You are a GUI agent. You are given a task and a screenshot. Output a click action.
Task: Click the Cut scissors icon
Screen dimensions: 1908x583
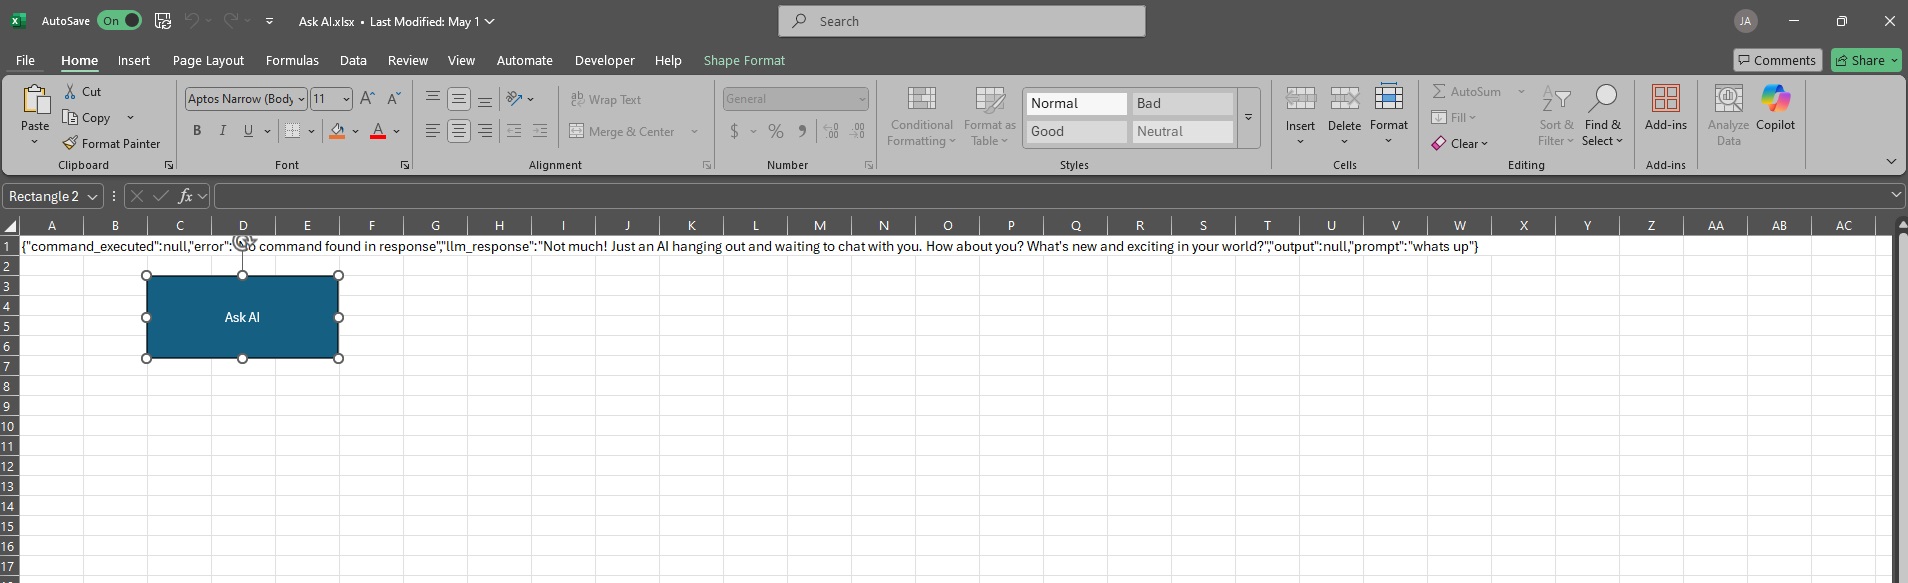pyautogui.click(x=70, y=91)
